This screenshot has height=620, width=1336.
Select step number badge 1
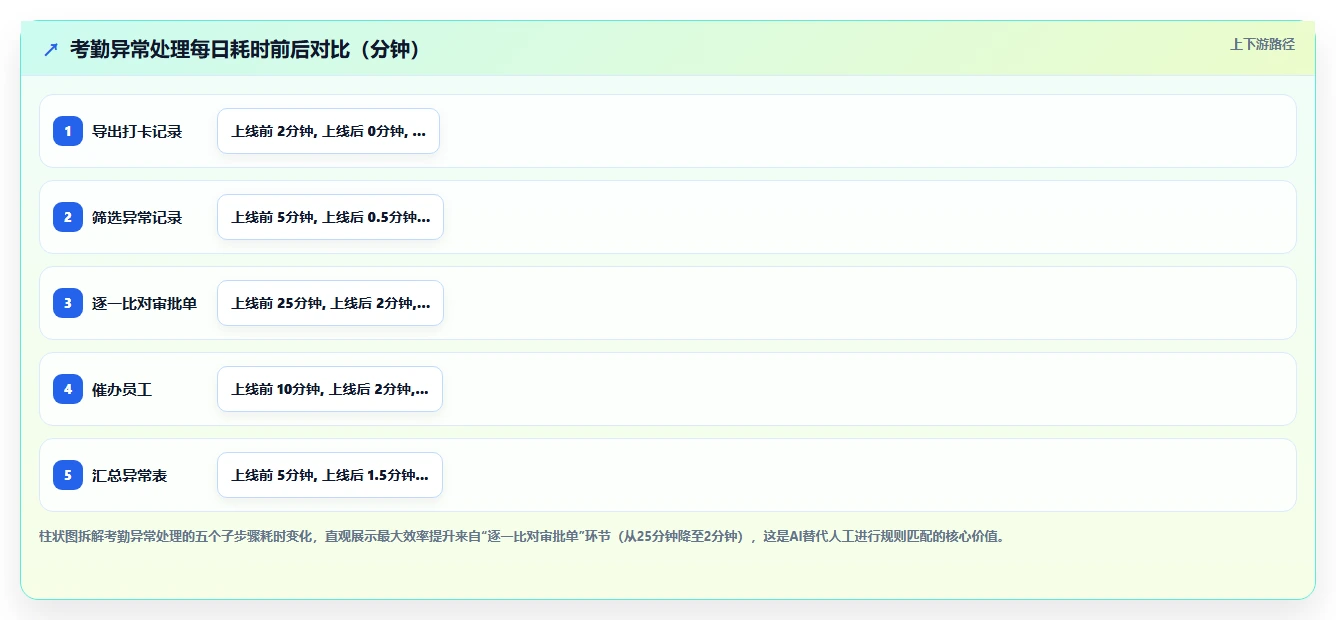click(x=68, y=131)
